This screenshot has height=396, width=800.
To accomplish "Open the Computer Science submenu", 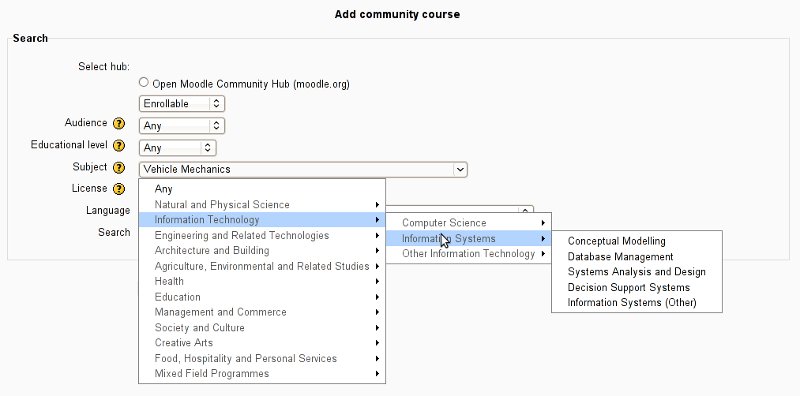I will pyautogui.click(x=468, y=223).
